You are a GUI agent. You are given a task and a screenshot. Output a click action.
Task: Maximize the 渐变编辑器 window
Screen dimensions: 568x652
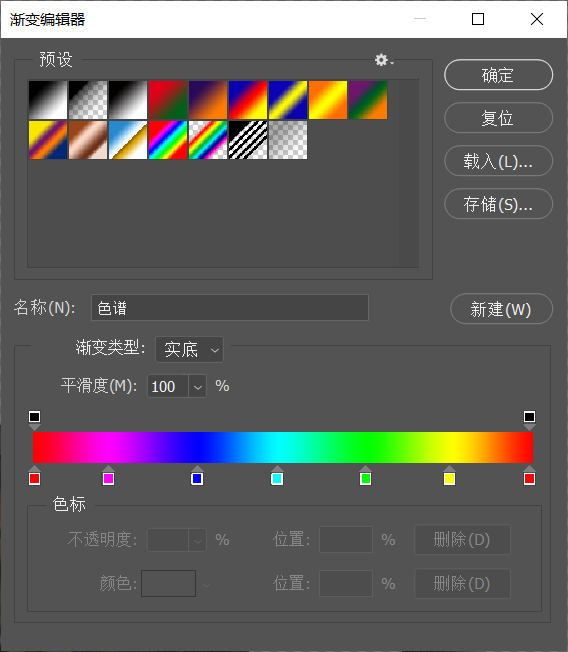tap(478, 19)
